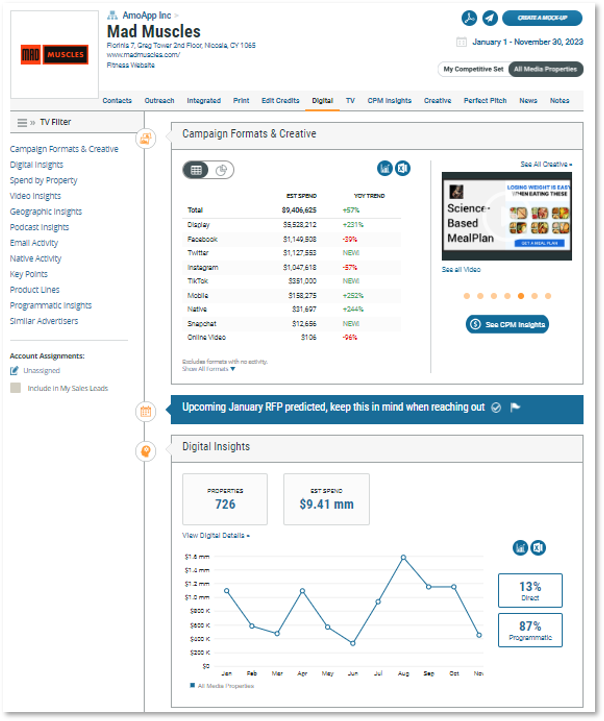Expand Show All Formats

pos(209,369)
